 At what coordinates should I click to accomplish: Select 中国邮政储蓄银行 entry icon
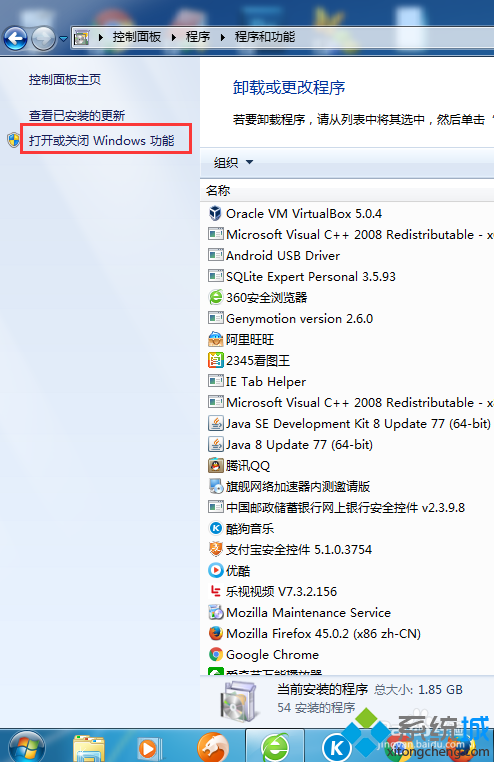point(215,507)
